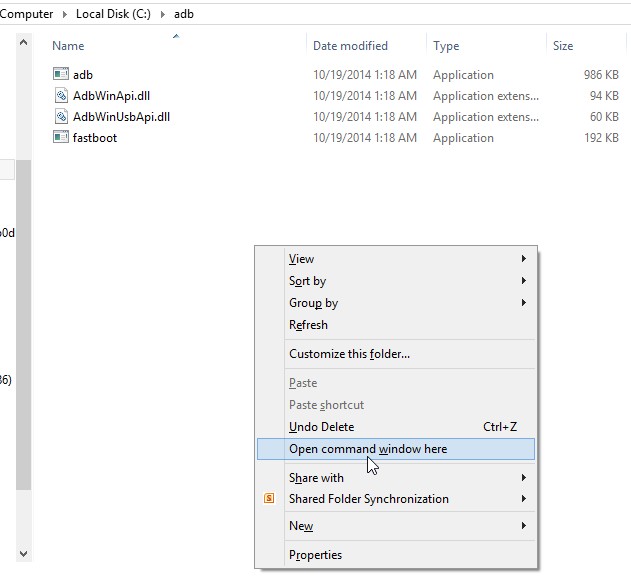Image resolution: width=631 pixels, height=578 pixels.
Task: Click Customize this folder option
Action: click(349, 354)
